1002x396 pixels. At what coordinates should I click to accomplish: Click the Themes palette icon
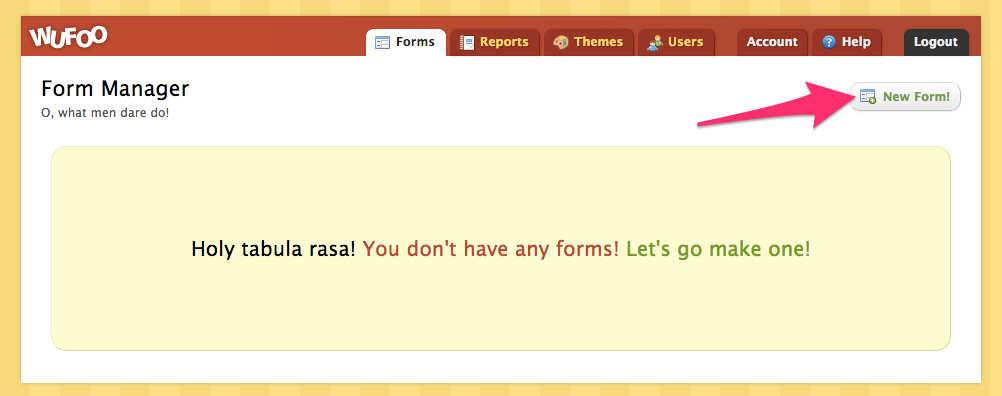[560, 43]
